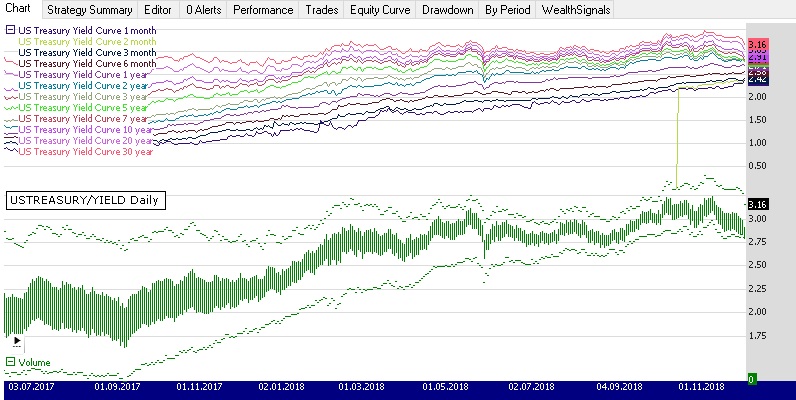
Task: Click the black 3.16 price marker
Action: 757,205
